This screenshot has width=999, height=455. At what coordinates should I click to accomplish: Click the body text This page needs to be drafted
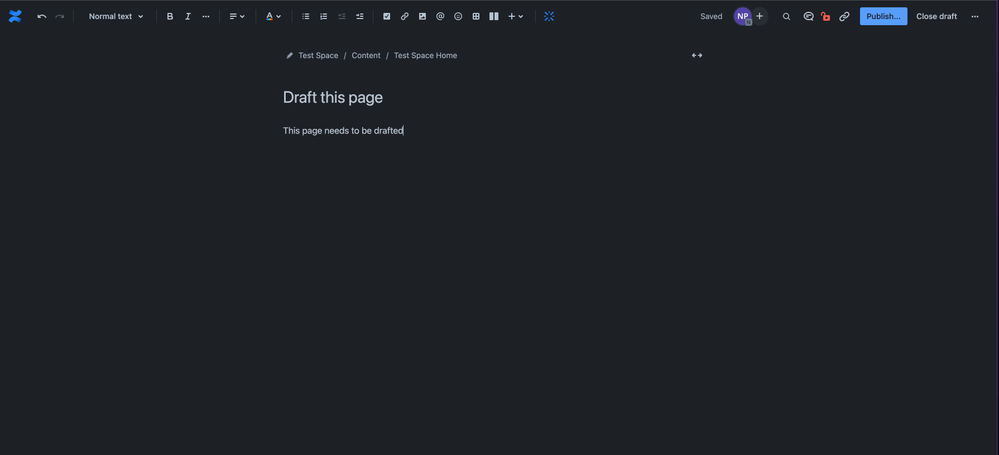pyautogui.click(x=343, y=131)
